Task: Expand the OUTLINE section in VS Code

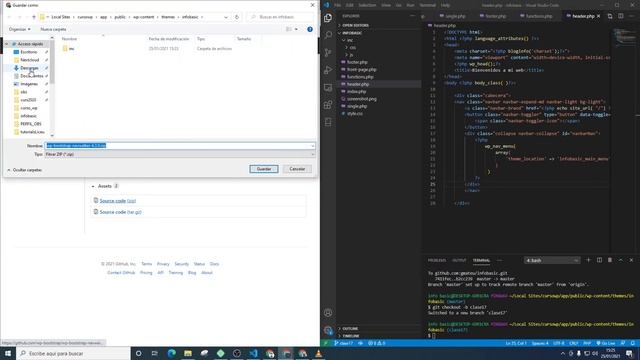Action: pos(350,329)
